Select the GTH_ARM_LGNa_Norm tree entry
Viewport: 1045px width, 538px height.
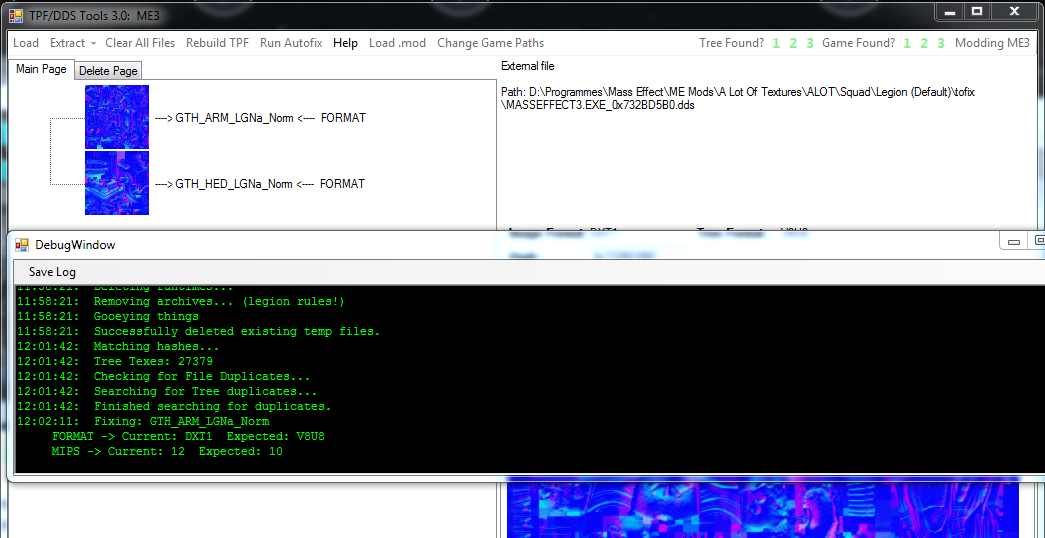260,118
